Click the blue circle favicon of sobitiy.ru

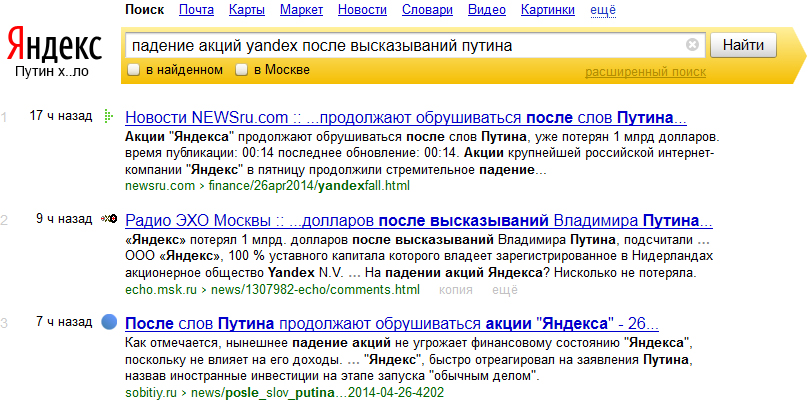click(x=109, y=322)
